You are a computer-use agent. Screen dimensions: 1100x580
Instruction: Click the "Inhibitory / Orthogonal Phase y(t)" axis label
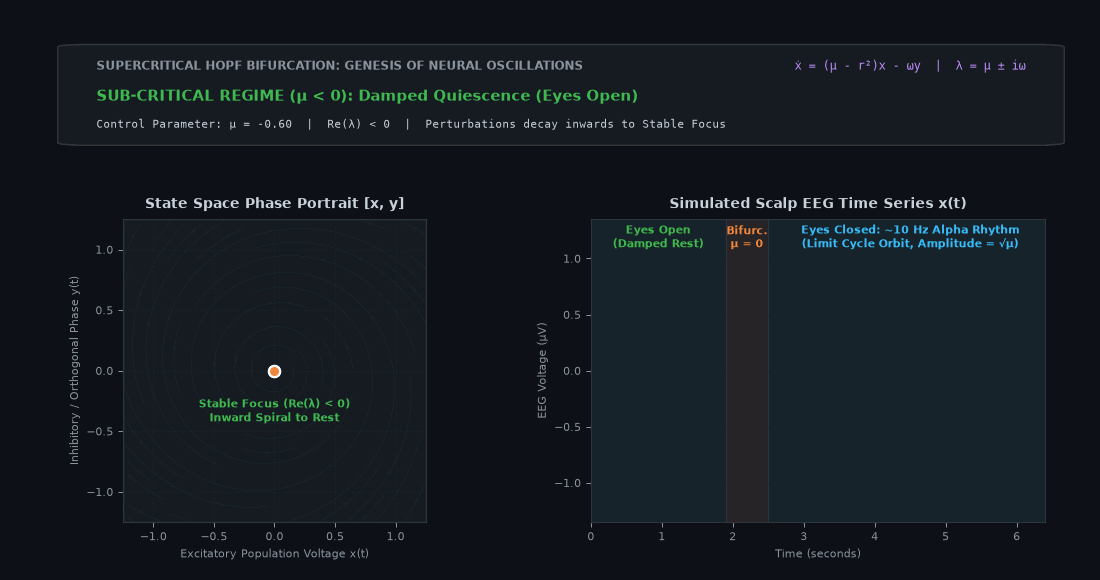tap(74, 370)
